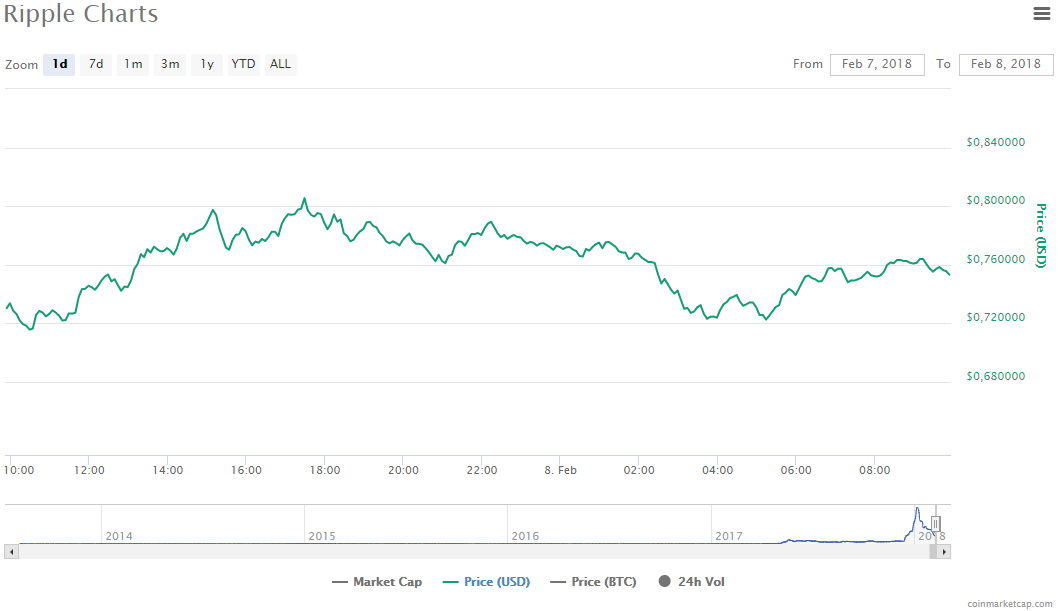Click the 2018 price spike in navigator

point(917,519)
